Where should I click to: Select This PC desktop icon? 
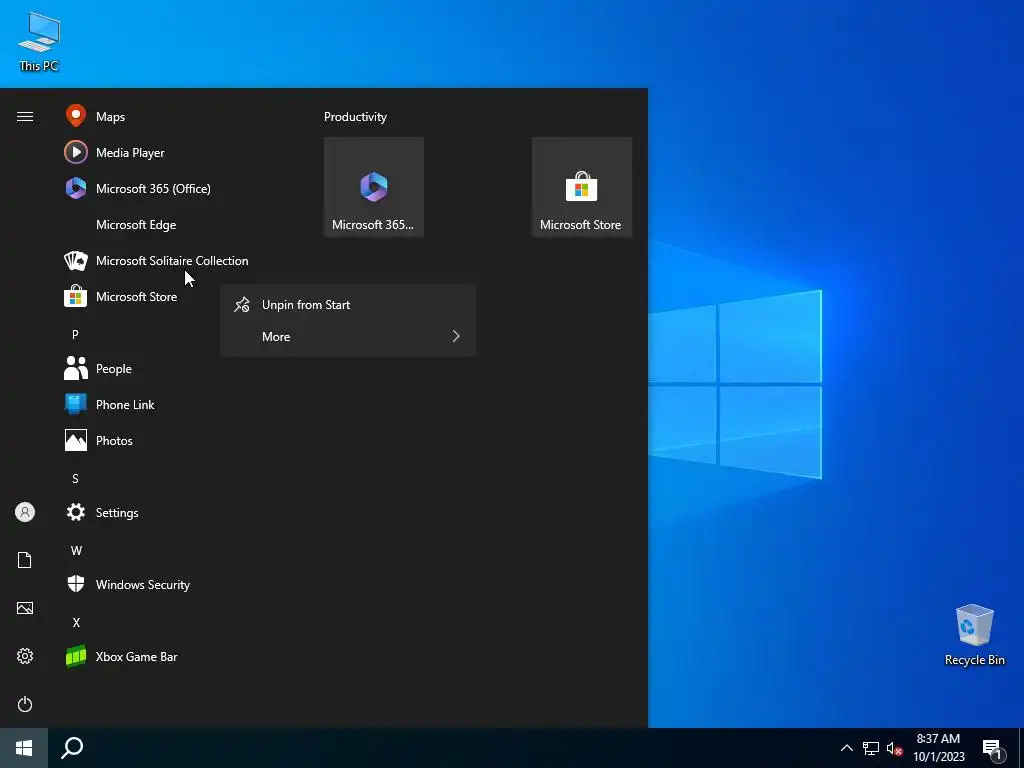pyautogui.click(x=39, y=42)
